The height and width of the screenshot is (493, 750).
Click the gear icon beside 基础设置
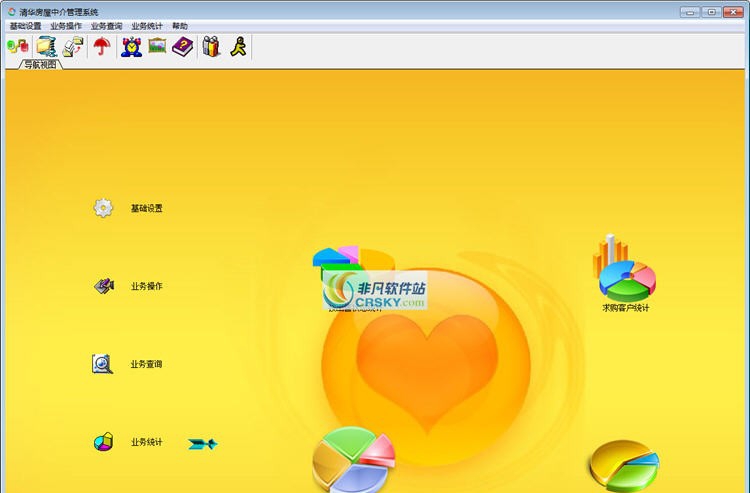(x=103, y=208)
